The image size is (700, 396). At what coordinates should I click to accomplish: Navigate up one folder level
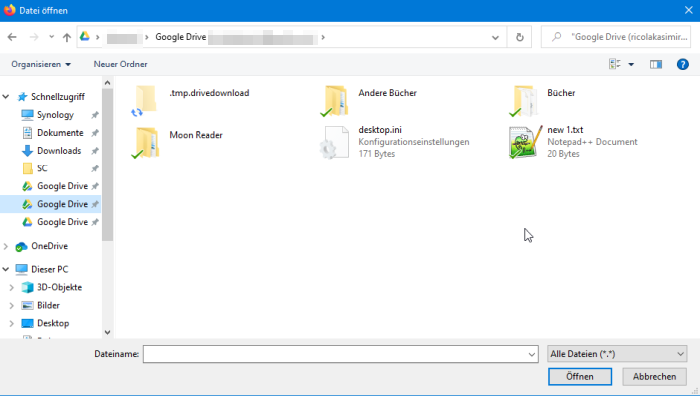[67, 37]
